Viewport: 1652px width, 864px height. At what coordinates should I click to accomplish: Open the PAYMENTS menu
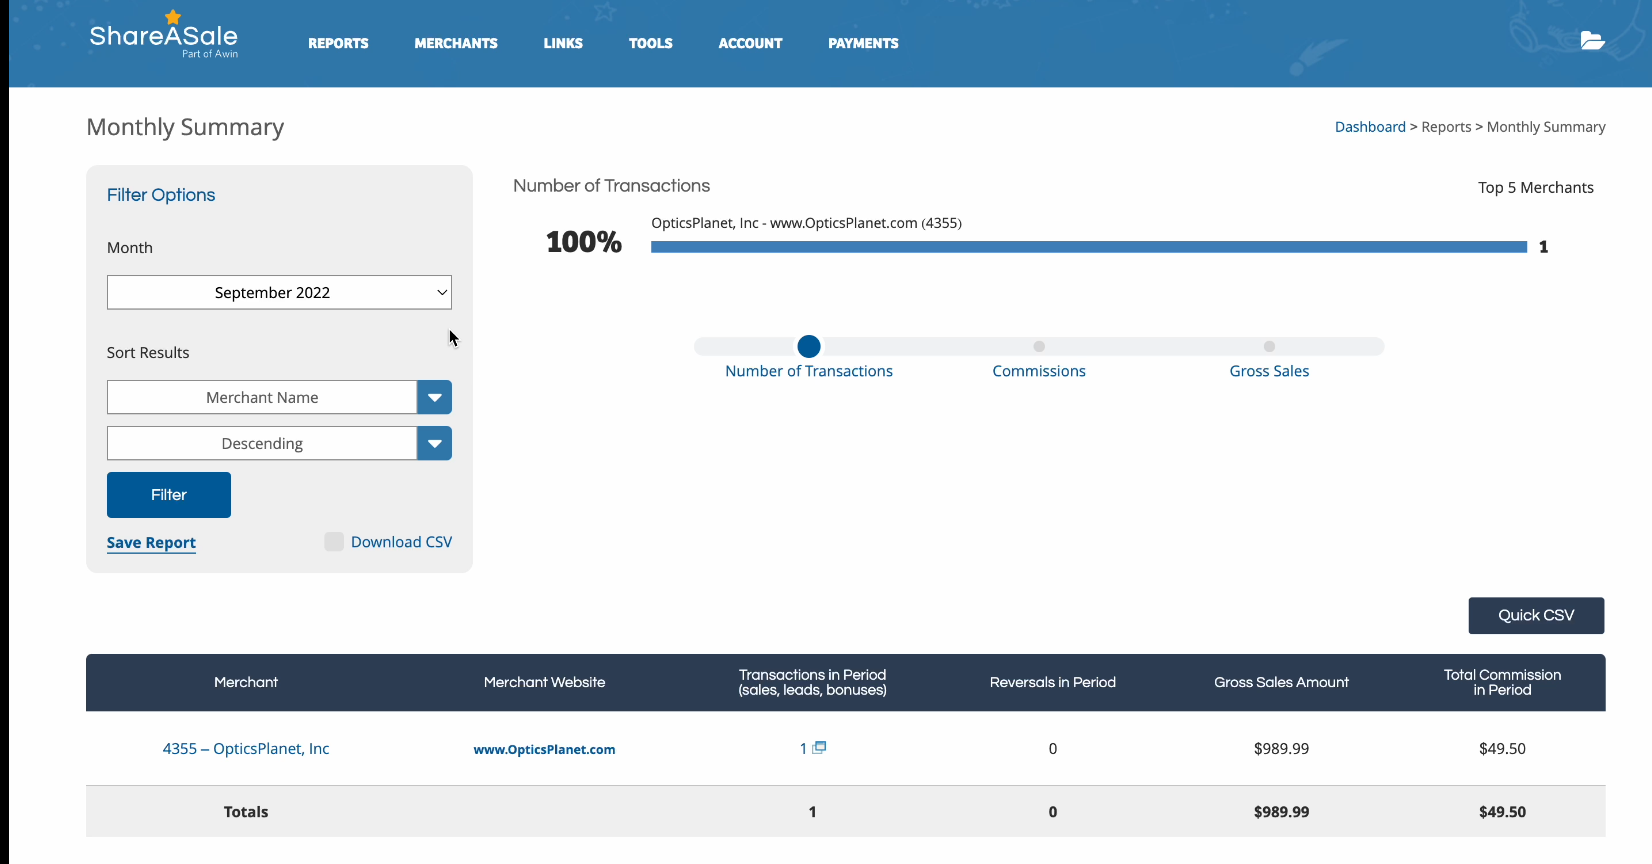click(863, 43)
